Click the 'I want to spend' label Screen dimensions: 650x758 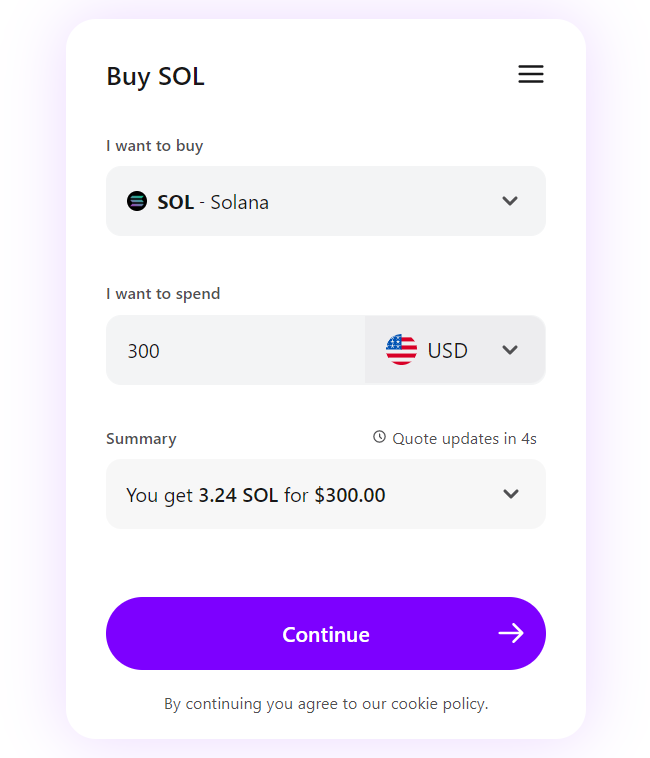[163, 294]
